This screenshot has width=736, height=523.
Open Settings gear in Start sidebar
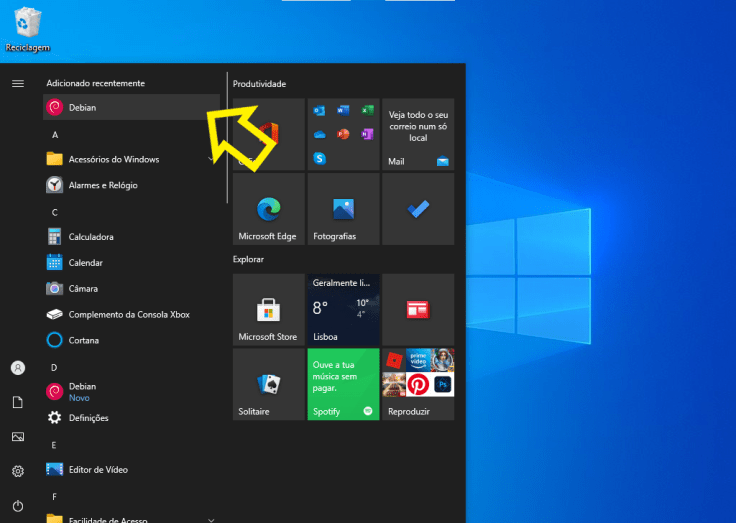[18, 471]
